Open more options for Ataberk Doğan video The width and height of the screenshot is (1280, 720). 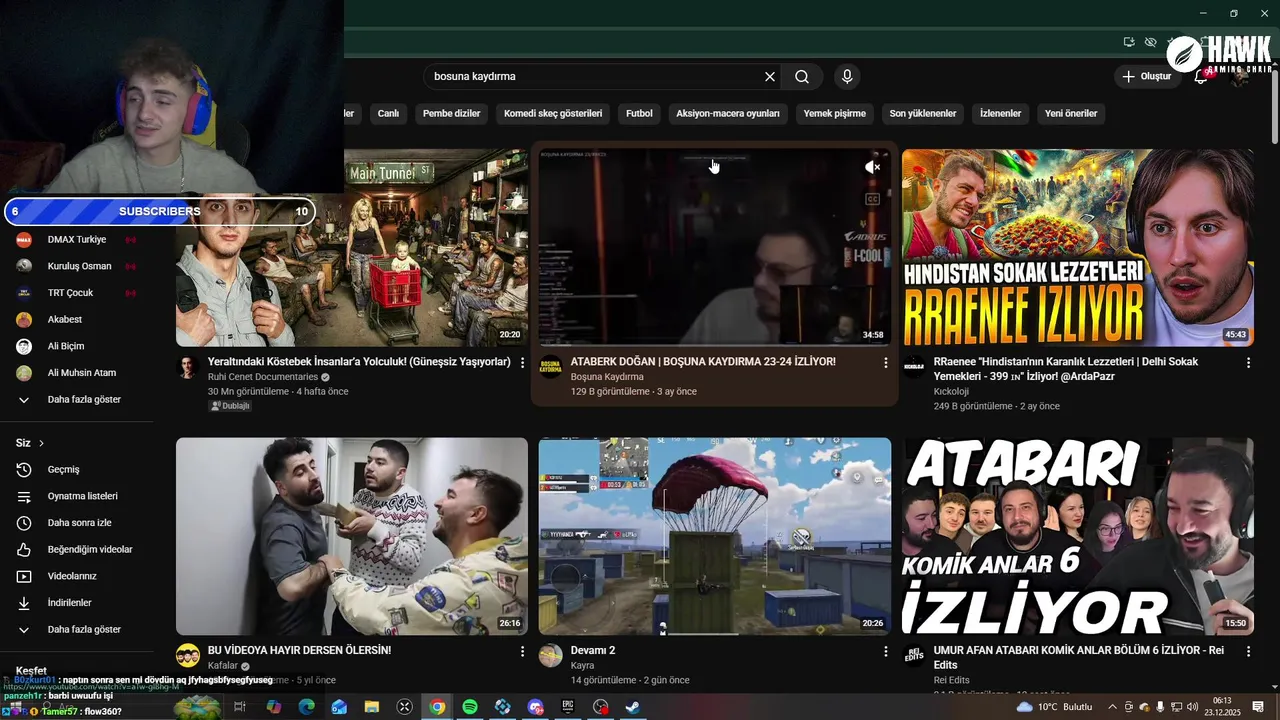pyautogui.click(x=885, y=363)
